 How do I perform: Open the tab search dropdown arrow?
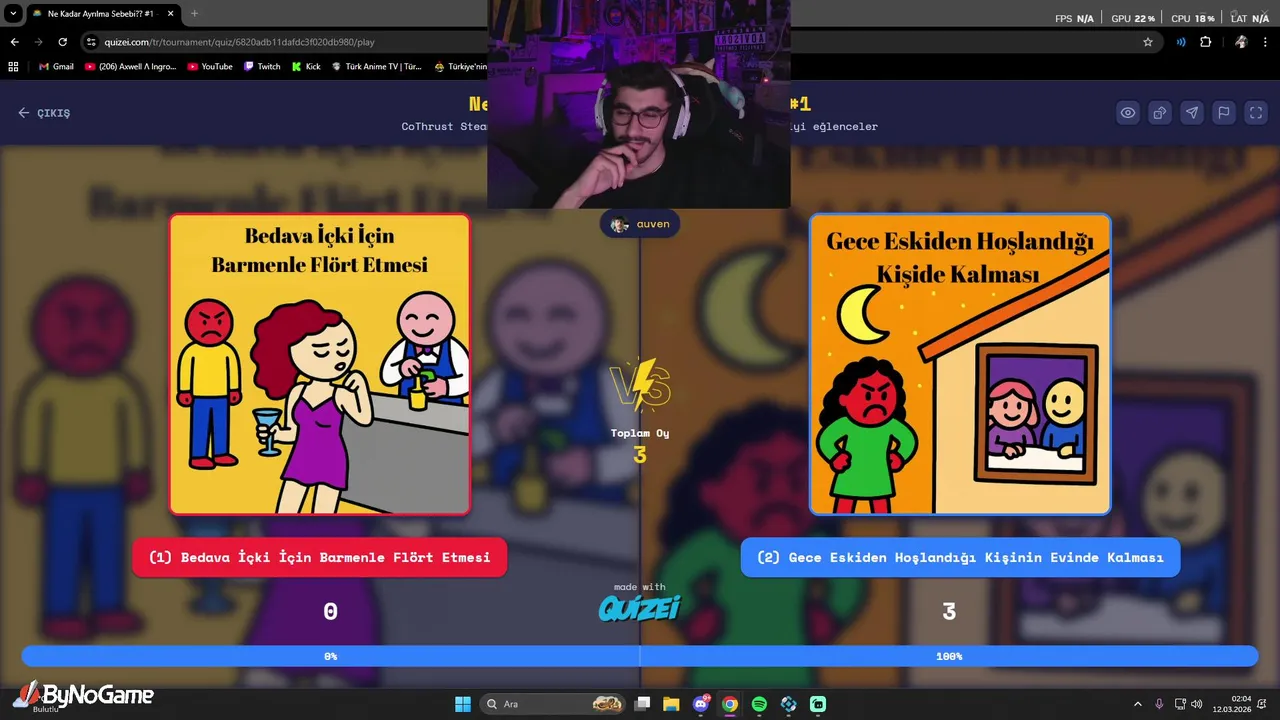(x=13, y=14)
